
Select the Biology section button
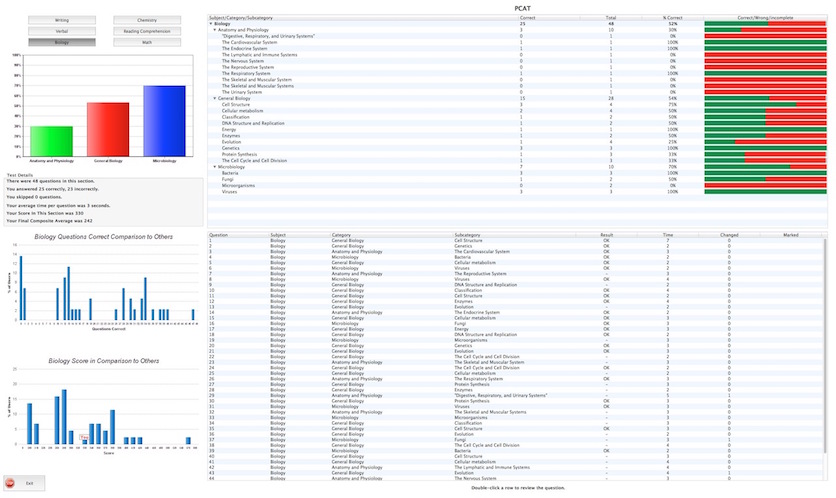[62, 42]
